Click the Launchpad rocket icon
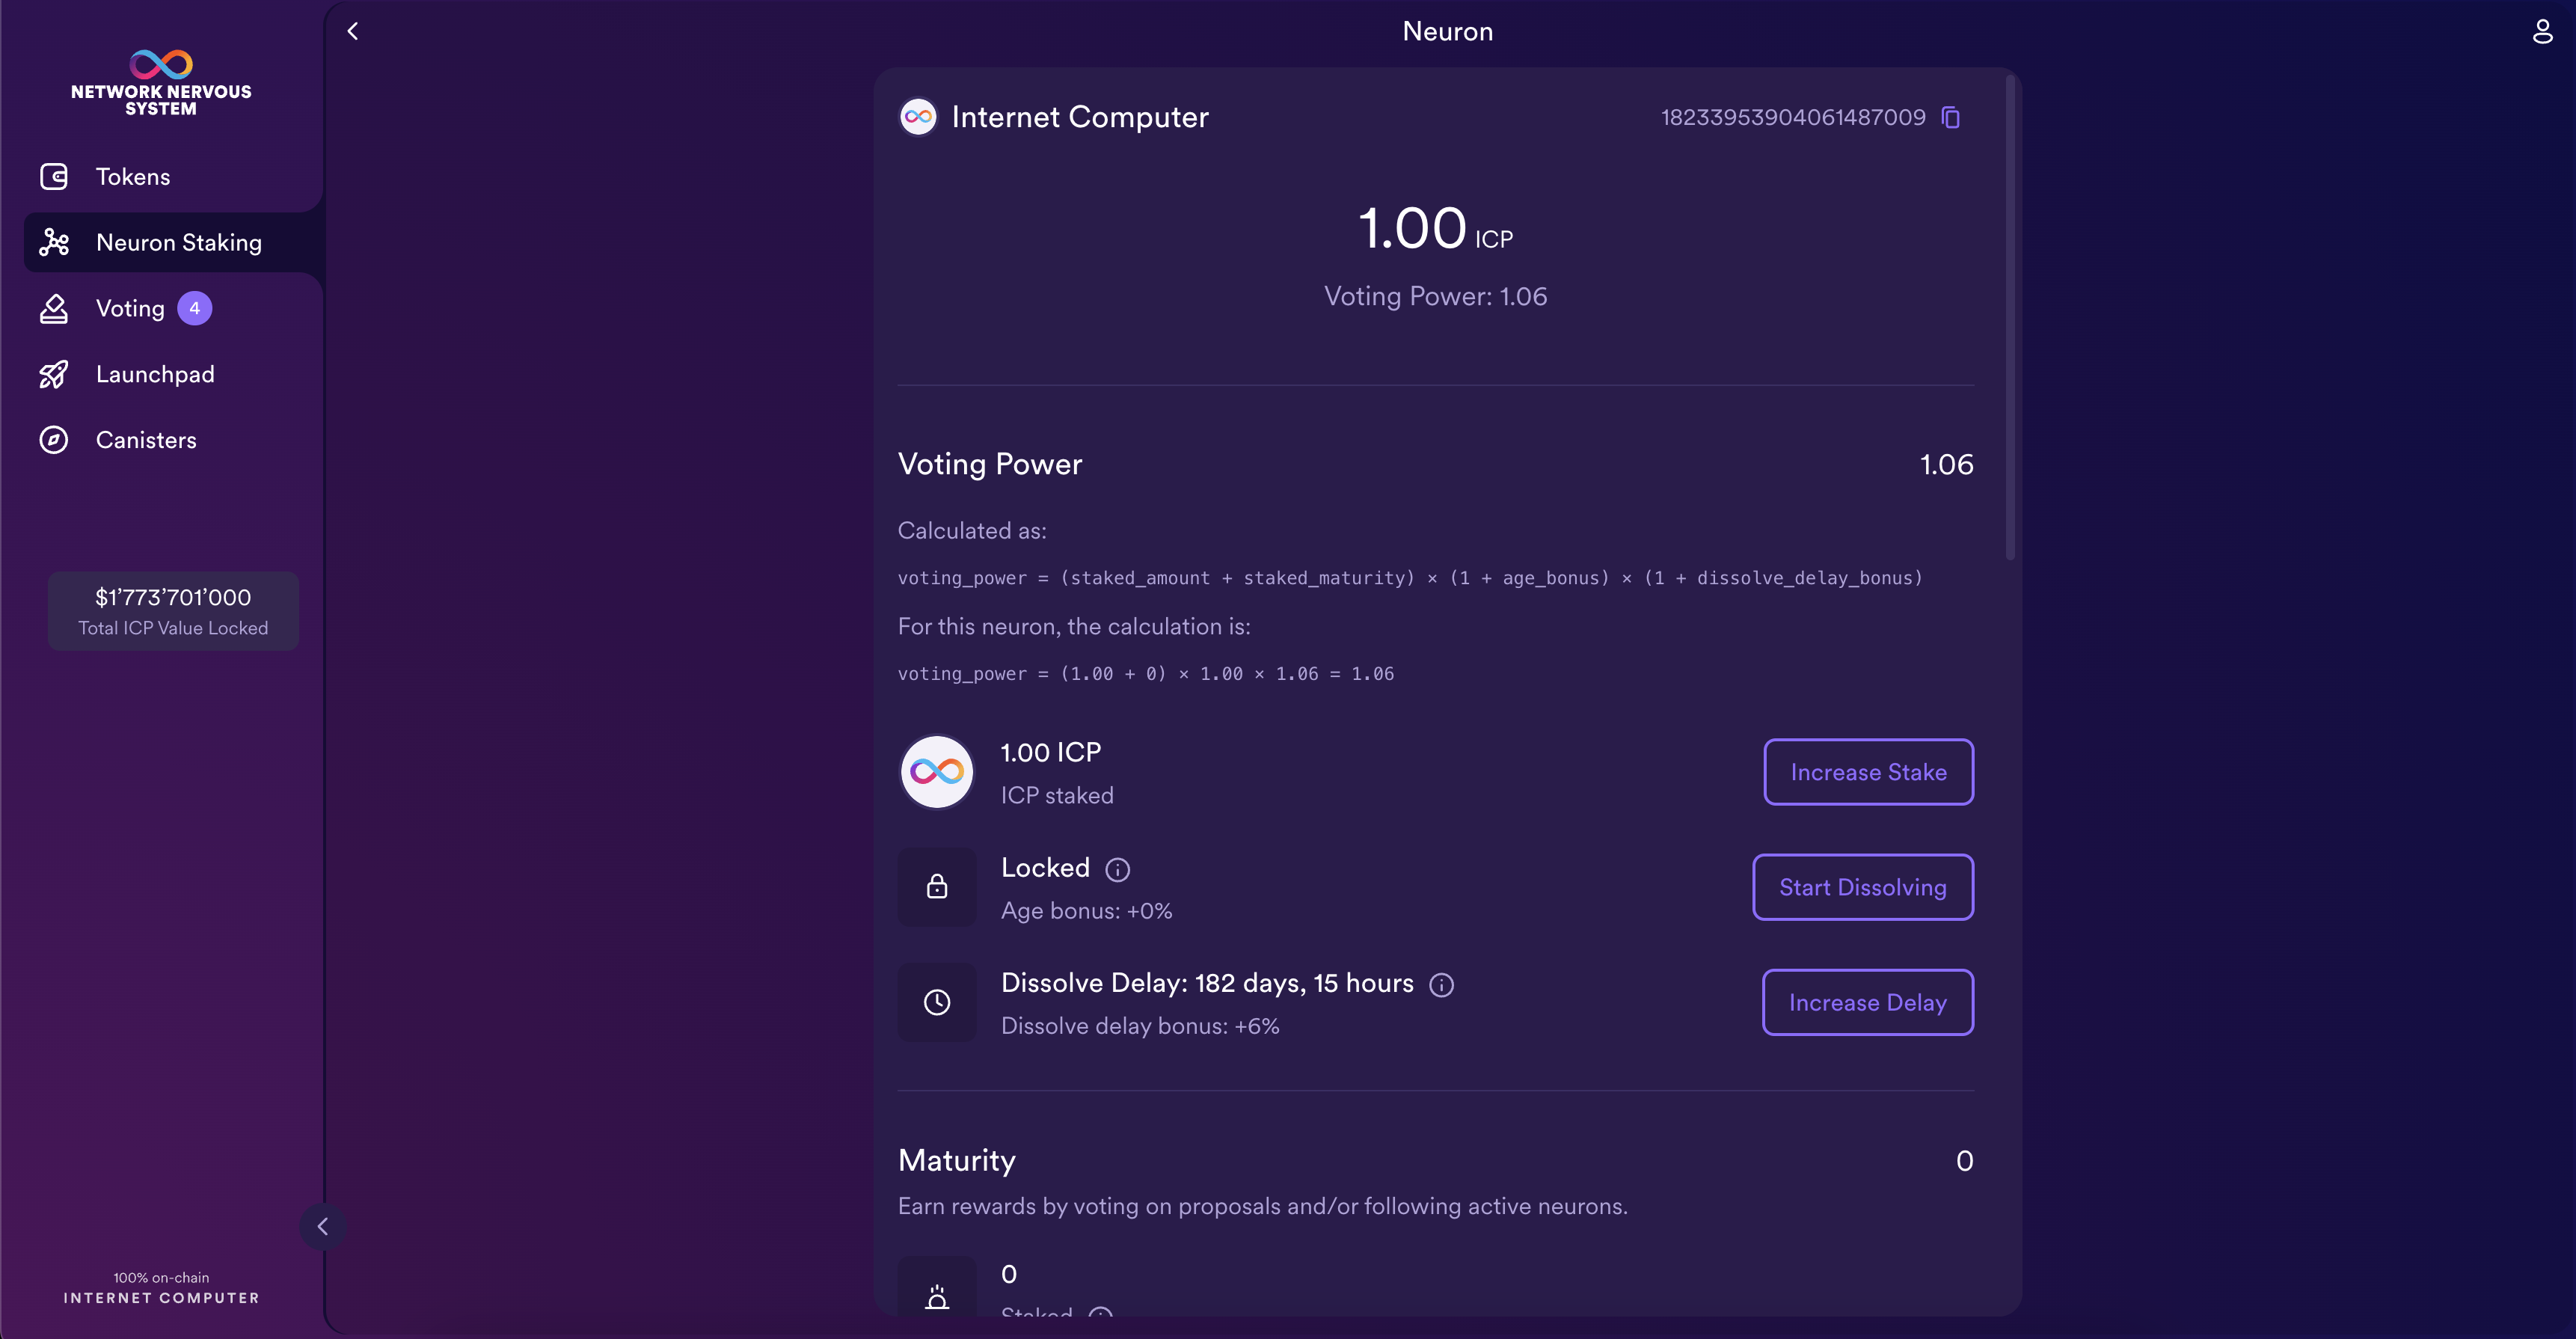This screenshot has width=2576, height=1339. [x=54, y=374]
